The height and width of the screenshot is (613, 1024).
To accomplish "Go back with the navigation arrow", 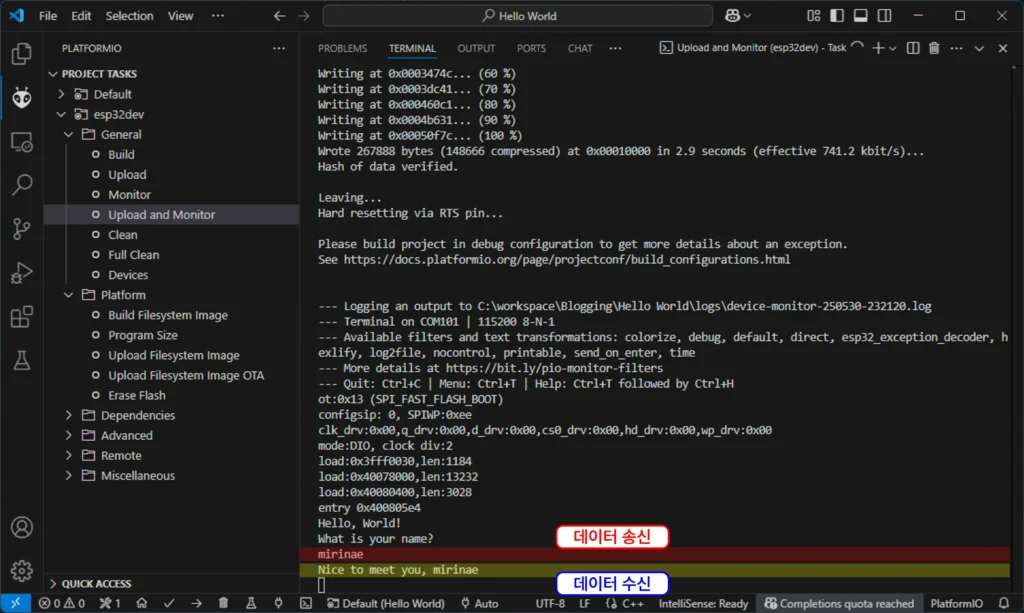I will [280, 16].
